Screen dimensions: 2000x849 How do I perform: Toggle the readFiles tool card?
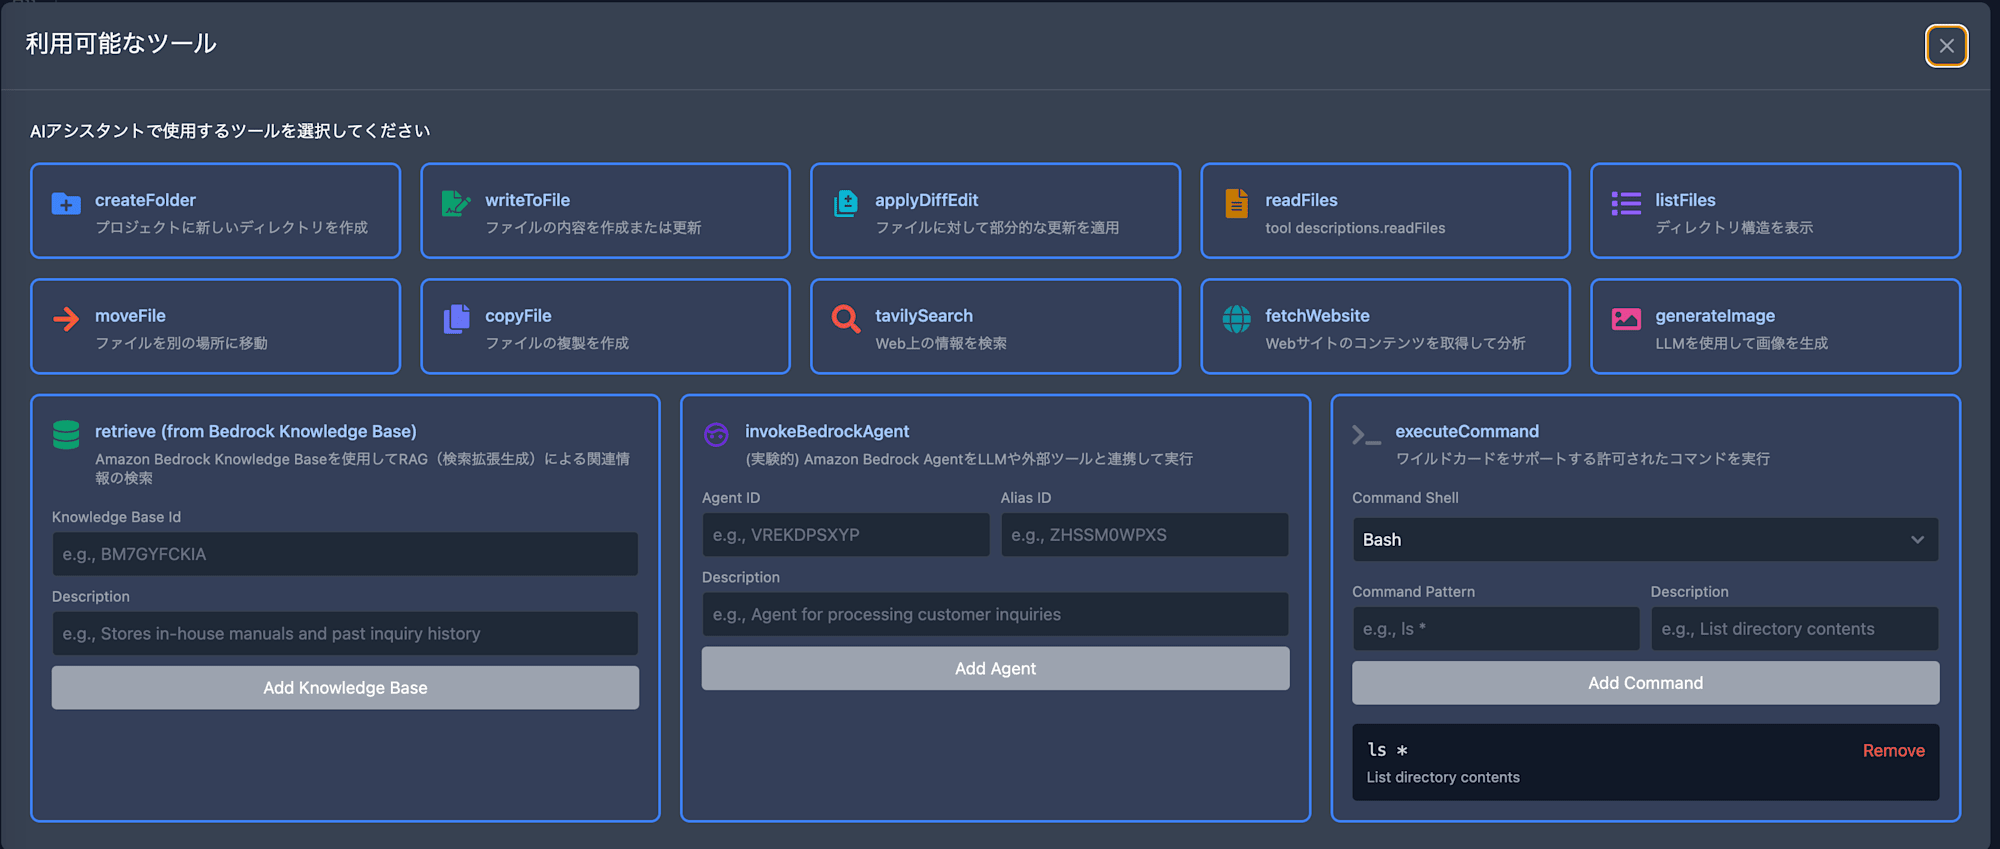click(x=1385, y=211)
